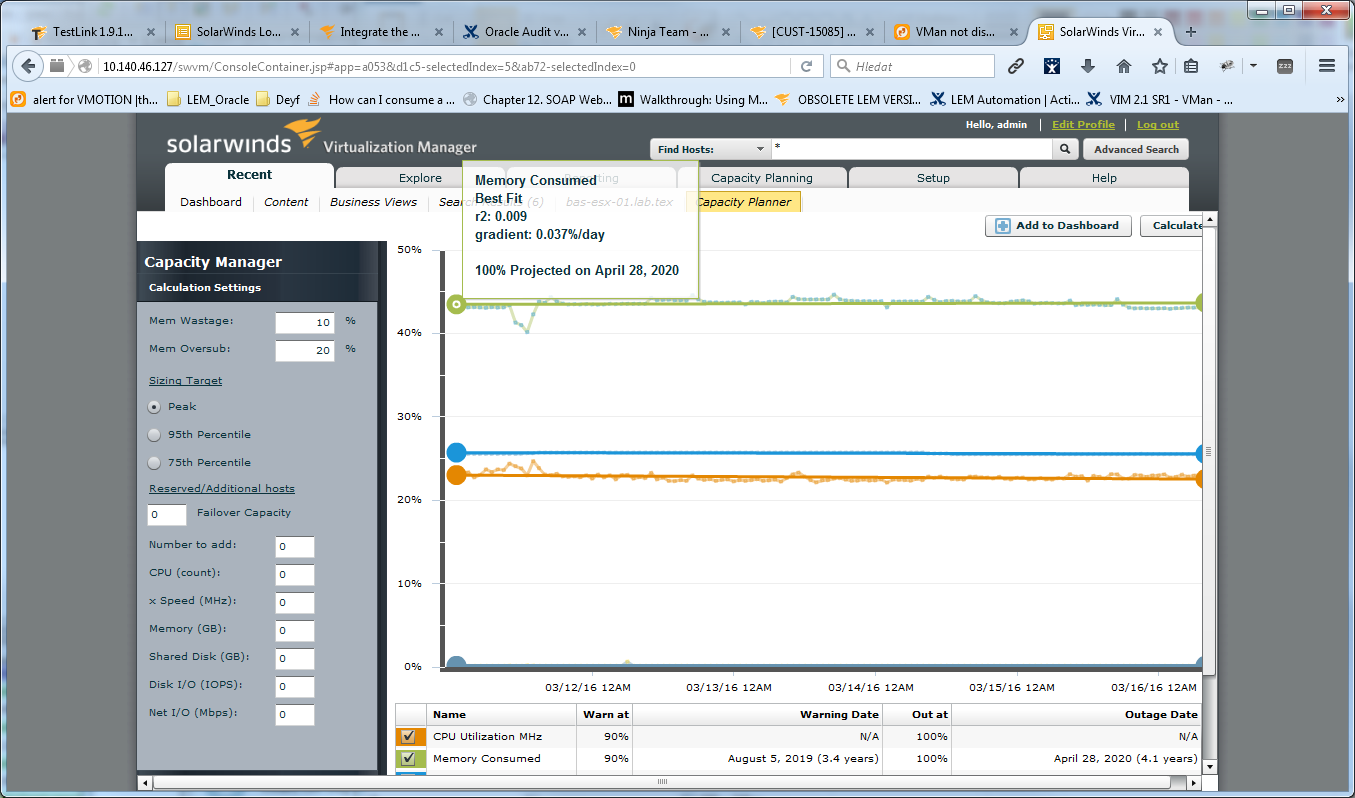Open the Firefox hamburger menu

point(1327,67)
